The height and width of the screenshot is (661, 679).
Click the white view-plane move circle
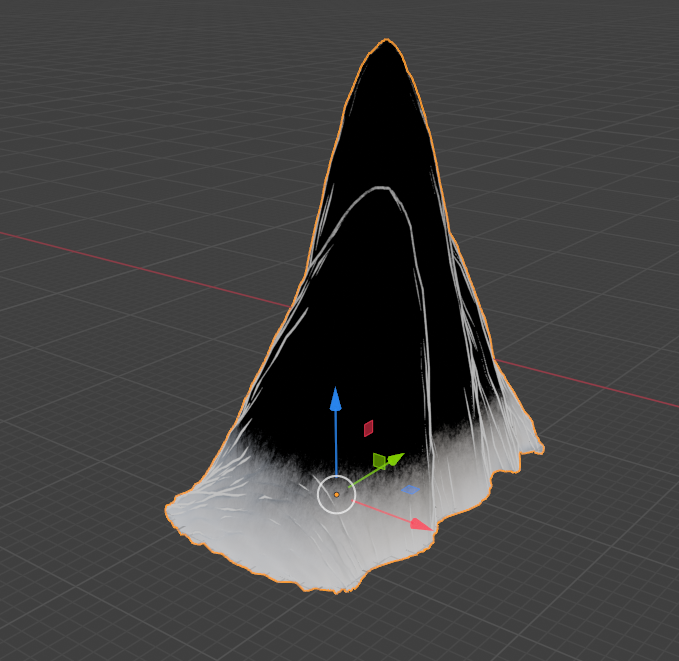336,494
